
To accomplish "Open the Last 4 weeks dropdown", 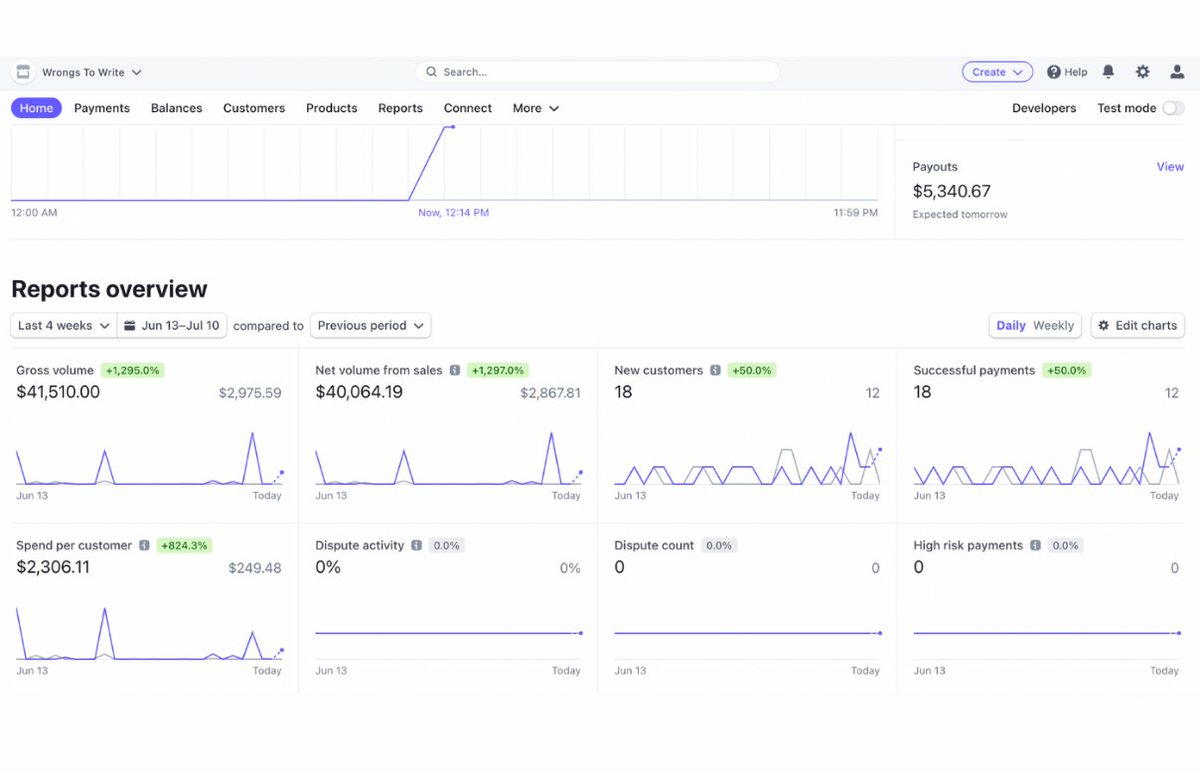I will tap(64, 325).
